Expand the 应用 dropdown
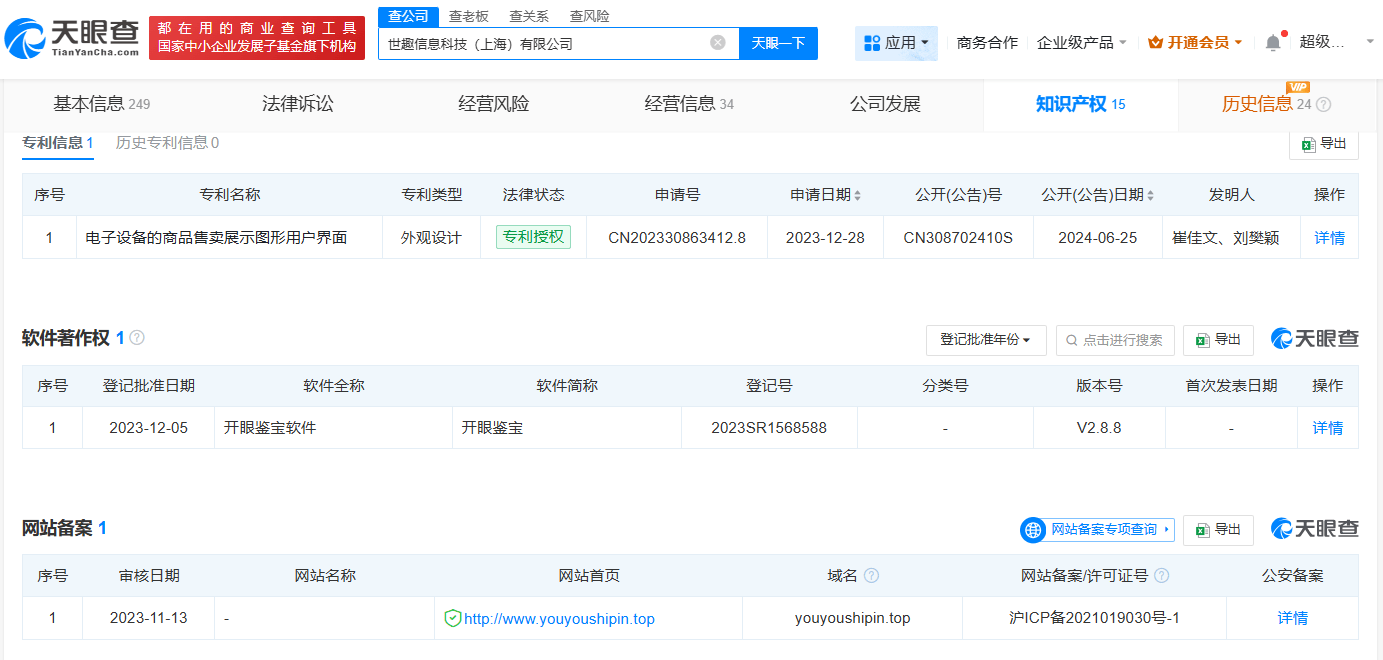The image size is (1383, 660). [x=896, y=43]
